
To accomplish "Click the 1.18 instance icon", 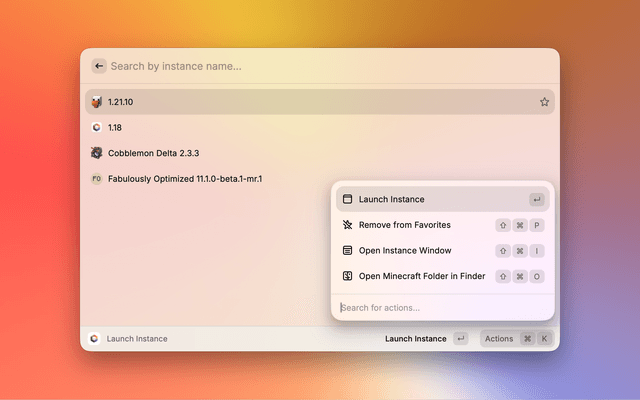I will 96,128.
